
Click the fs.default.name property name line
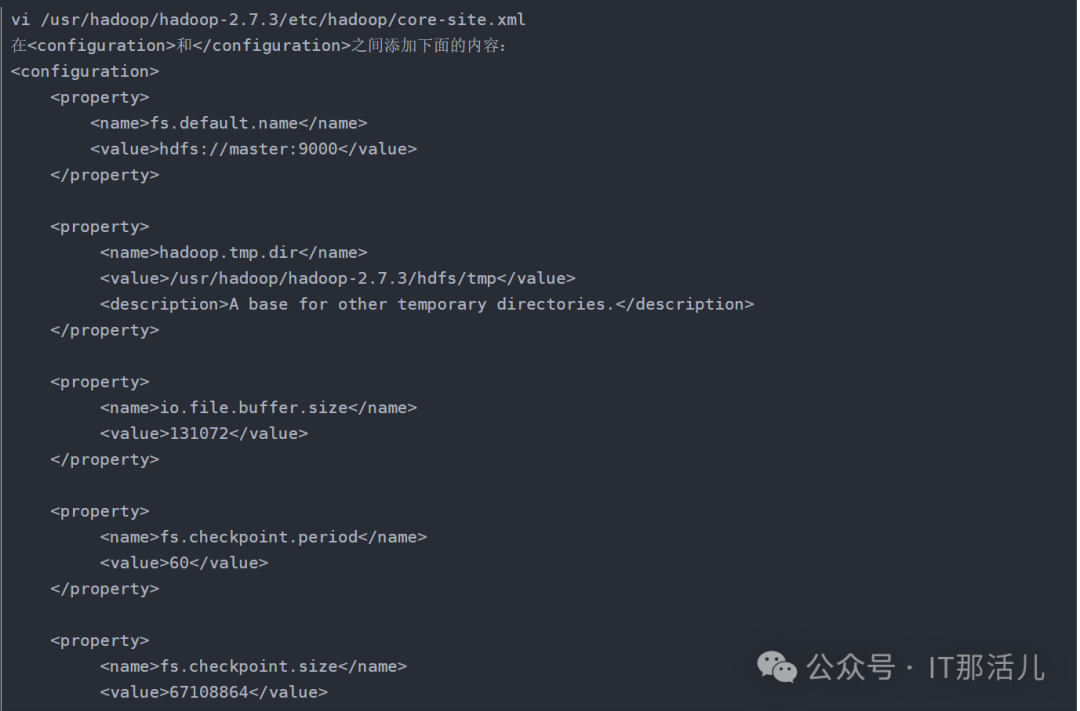tap(229, 123)
